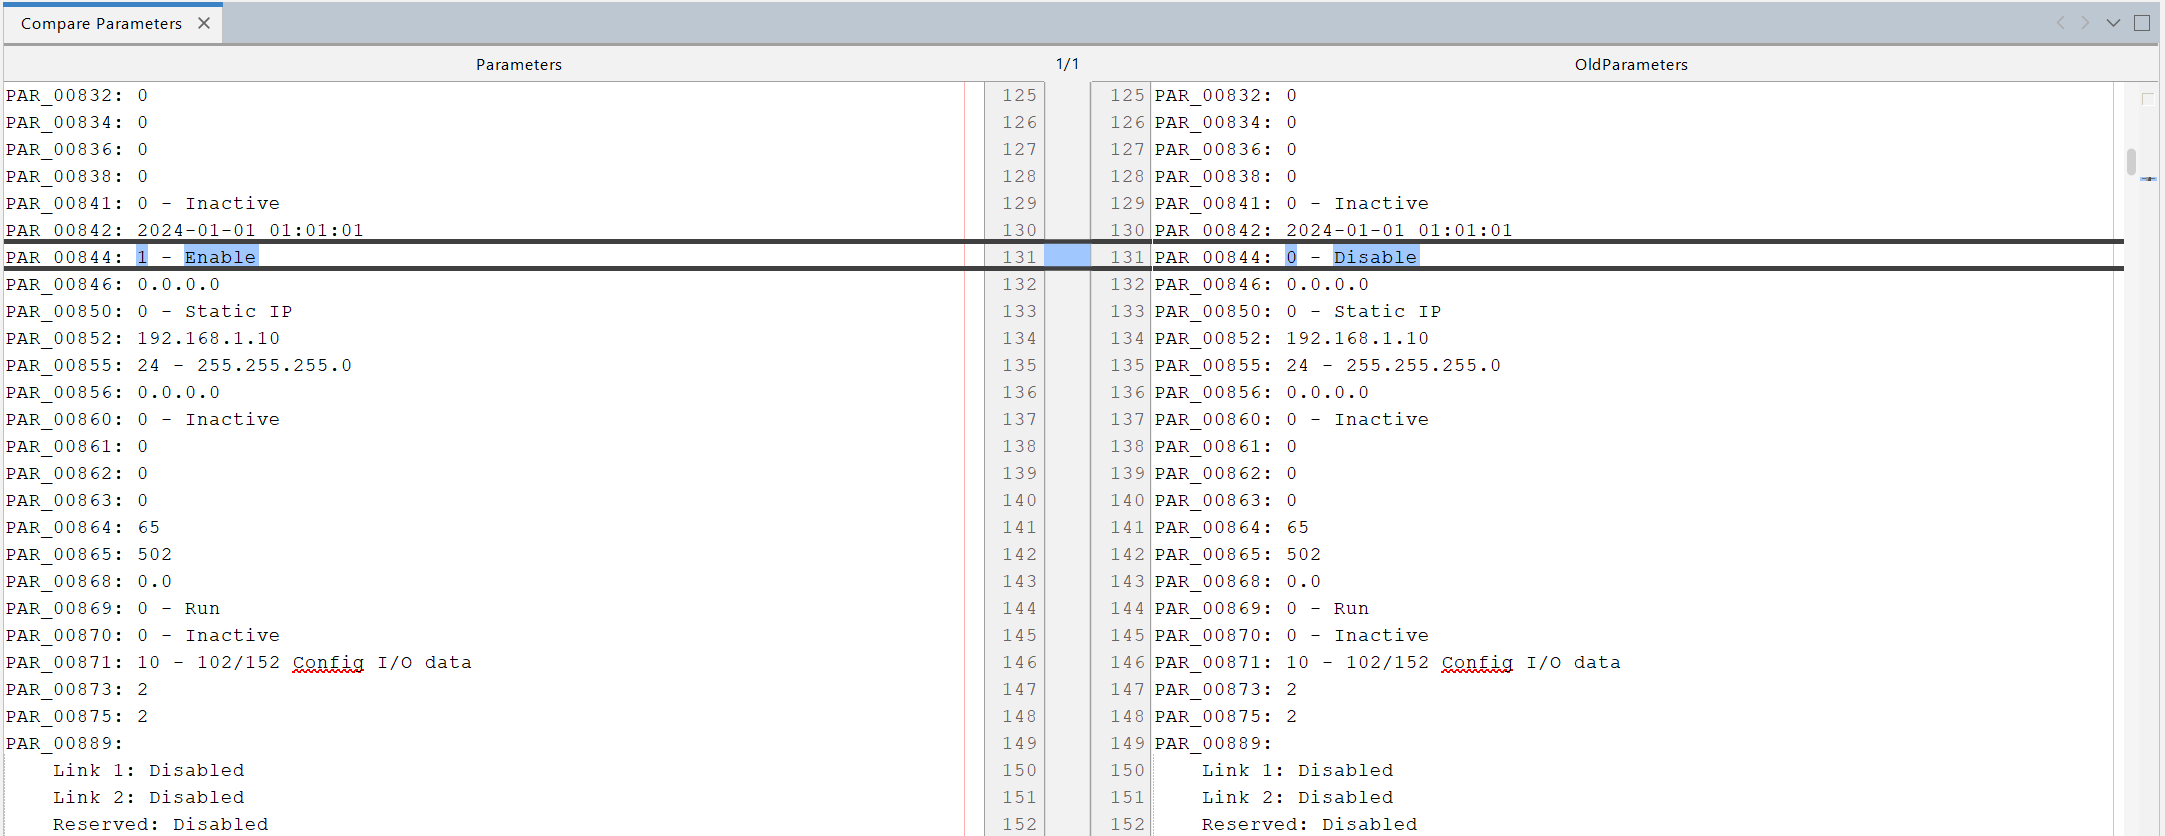
Task: Click 'Link 2: Disabled' in OldParameters pane
Action: pyautogui.click(x=1298, y=797)
